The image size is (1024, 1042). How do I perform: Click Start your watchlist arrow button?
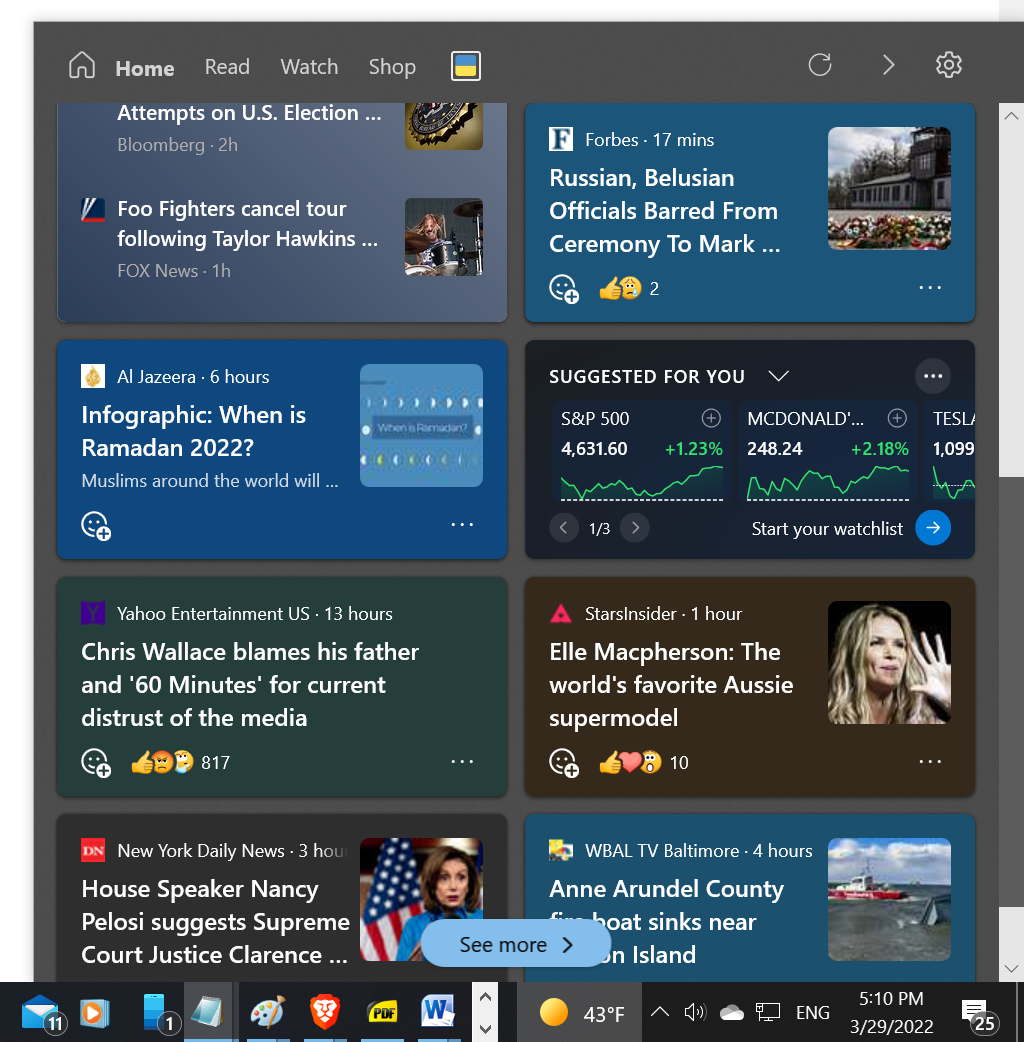[933, 528]
